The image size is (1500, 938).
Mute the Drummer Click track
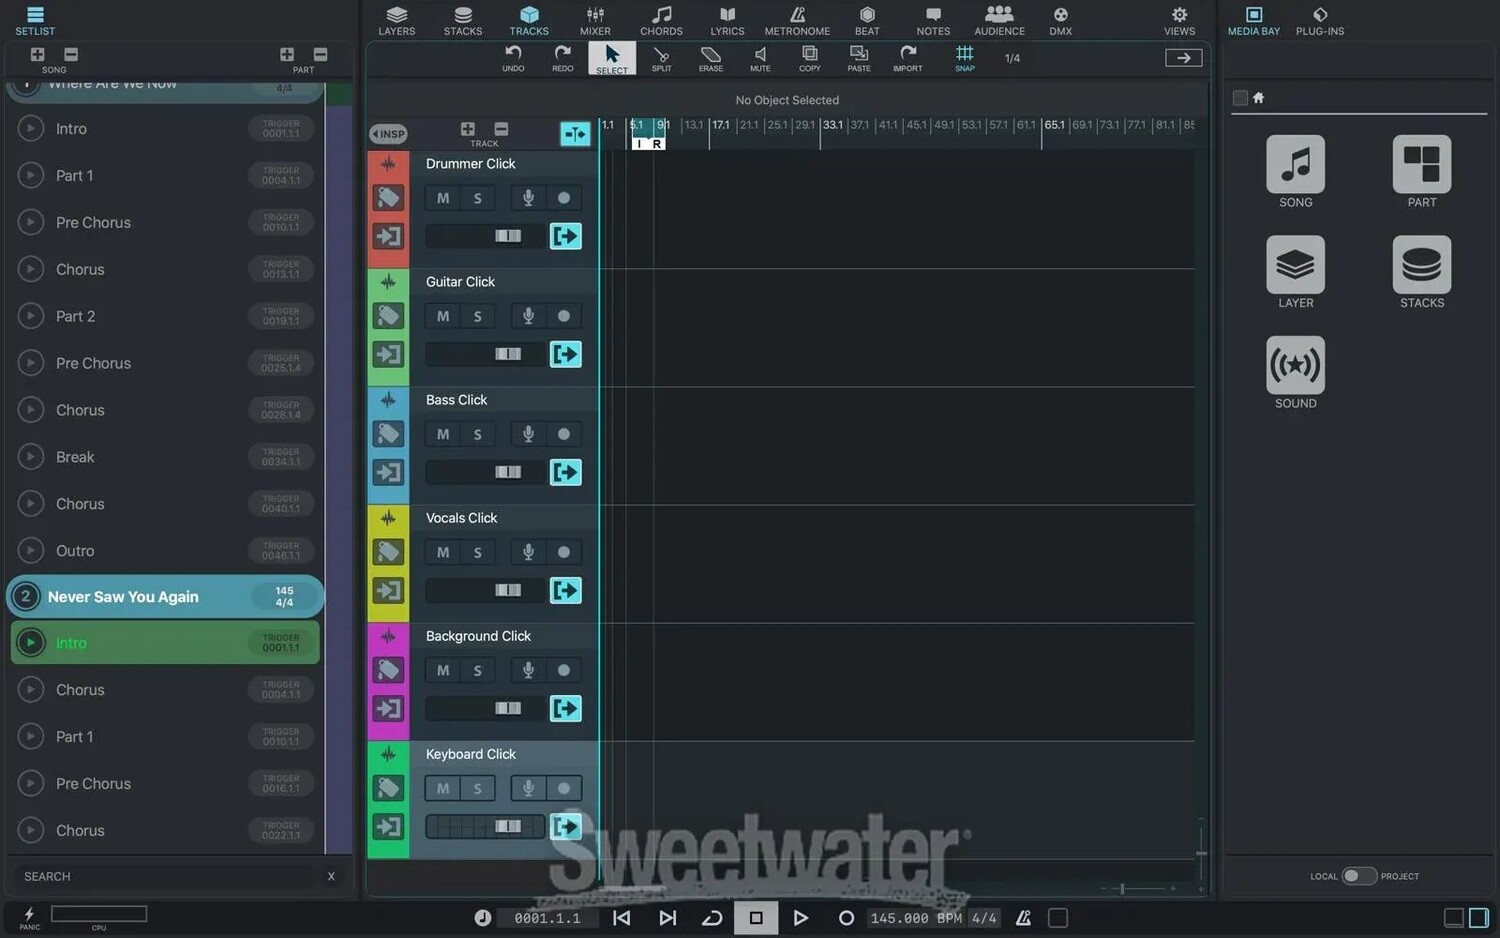pyautogui.click(x=443, y=198)
